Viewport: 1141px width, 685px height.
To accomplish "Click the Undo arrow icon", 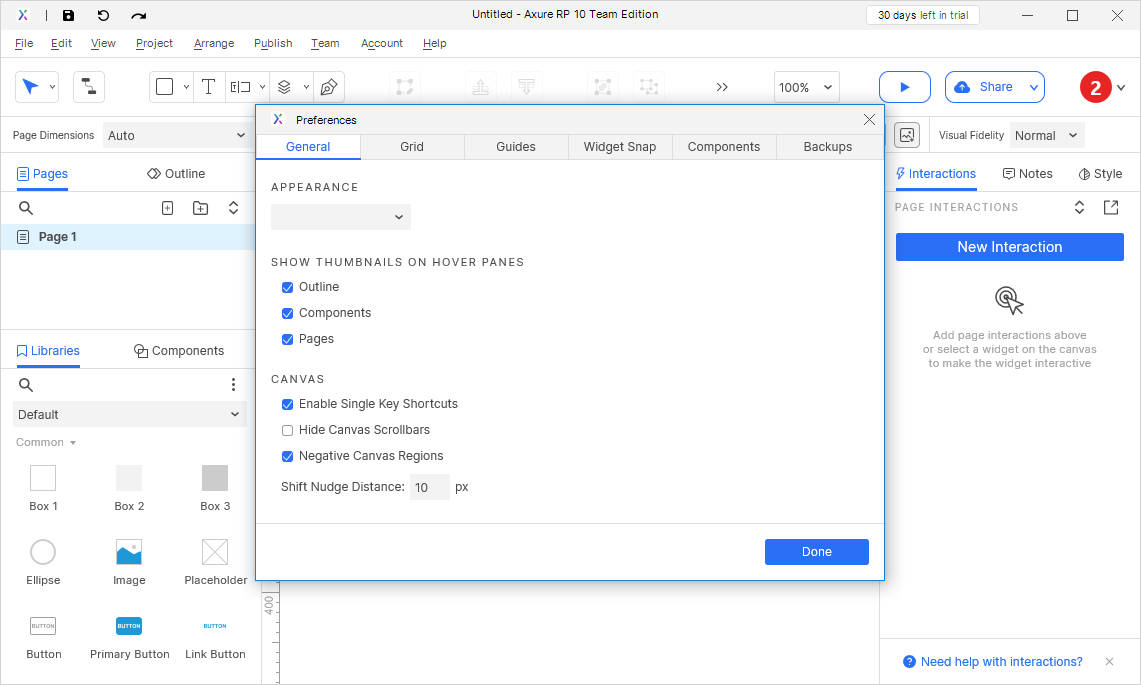I will 103,16.
